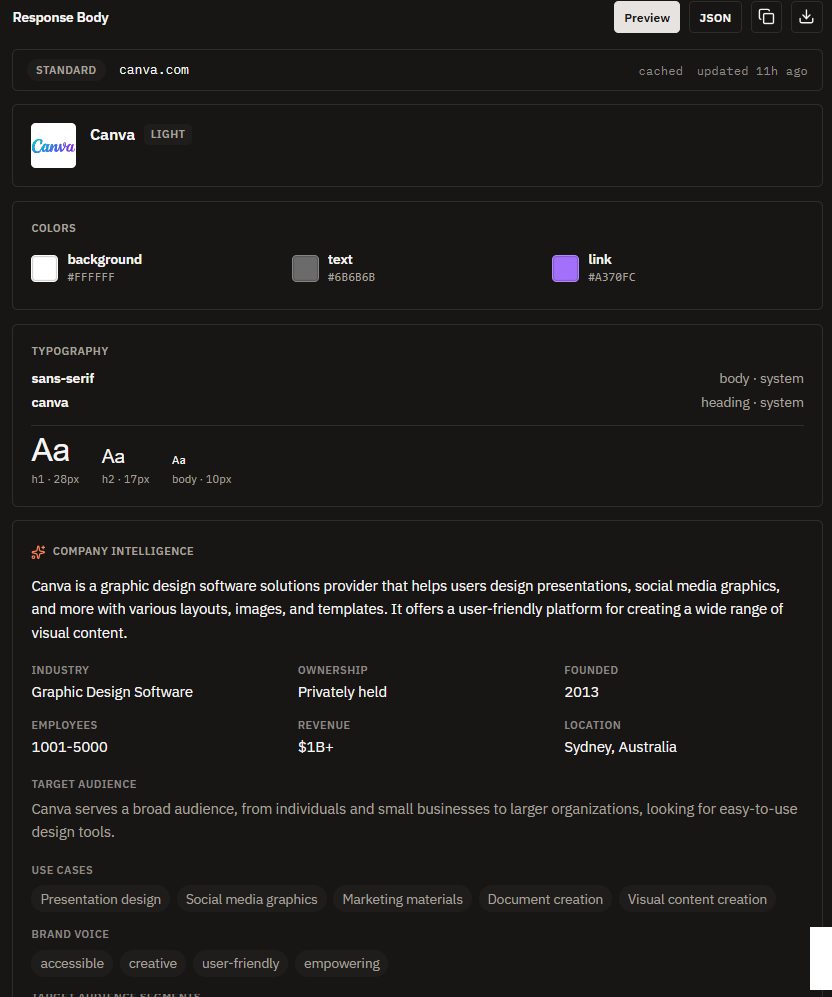Click 'updated 11h ago' timestamp
Screen dimensions: 832x997
752,71
